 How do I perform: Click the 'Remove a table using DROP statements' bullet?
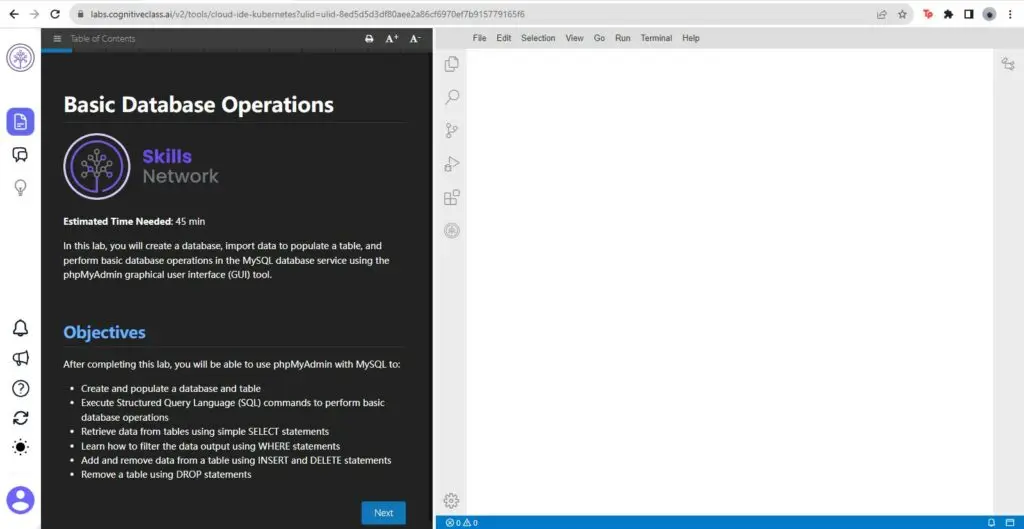tap(166, 475)
